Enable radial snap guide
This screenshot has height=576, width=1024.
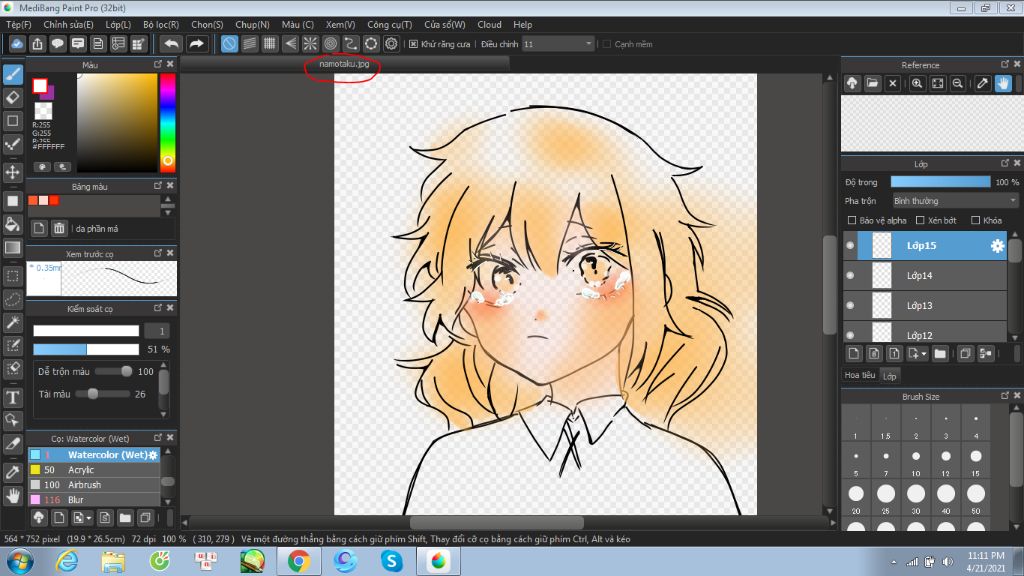pos(310,44)
